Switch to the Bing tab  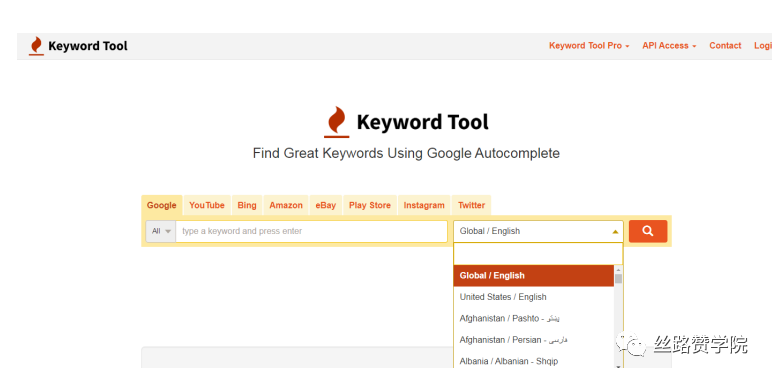coord(247,205)
